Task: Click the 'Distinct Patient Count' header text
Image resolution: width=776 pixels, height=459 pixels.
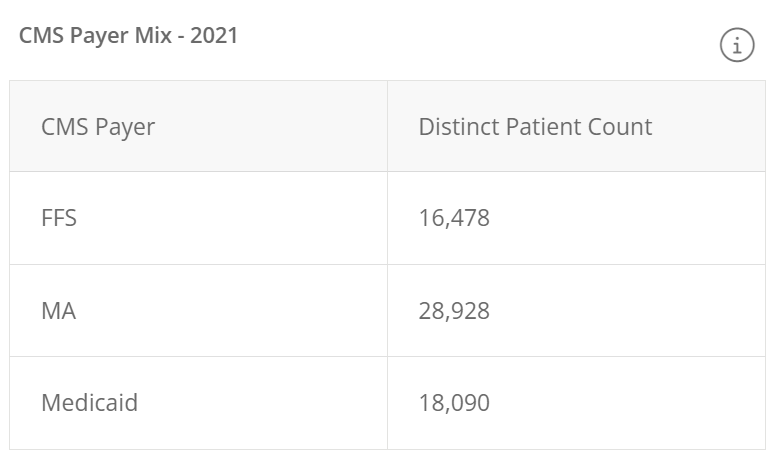Action: click(535, 127)
